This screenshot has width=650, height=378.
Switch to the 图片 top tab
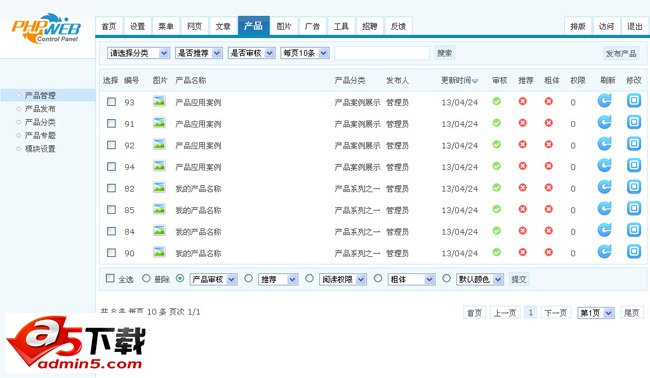284,26
